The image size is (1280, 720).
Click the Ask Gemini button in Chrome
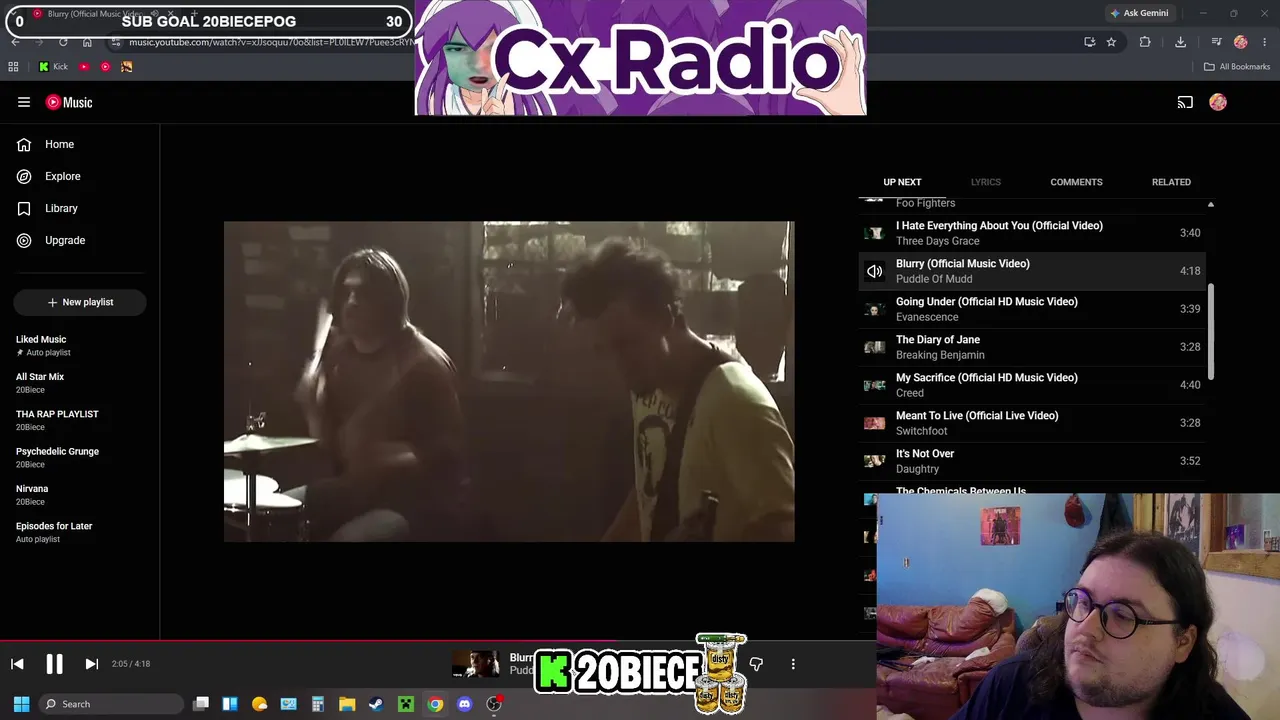1139,13
